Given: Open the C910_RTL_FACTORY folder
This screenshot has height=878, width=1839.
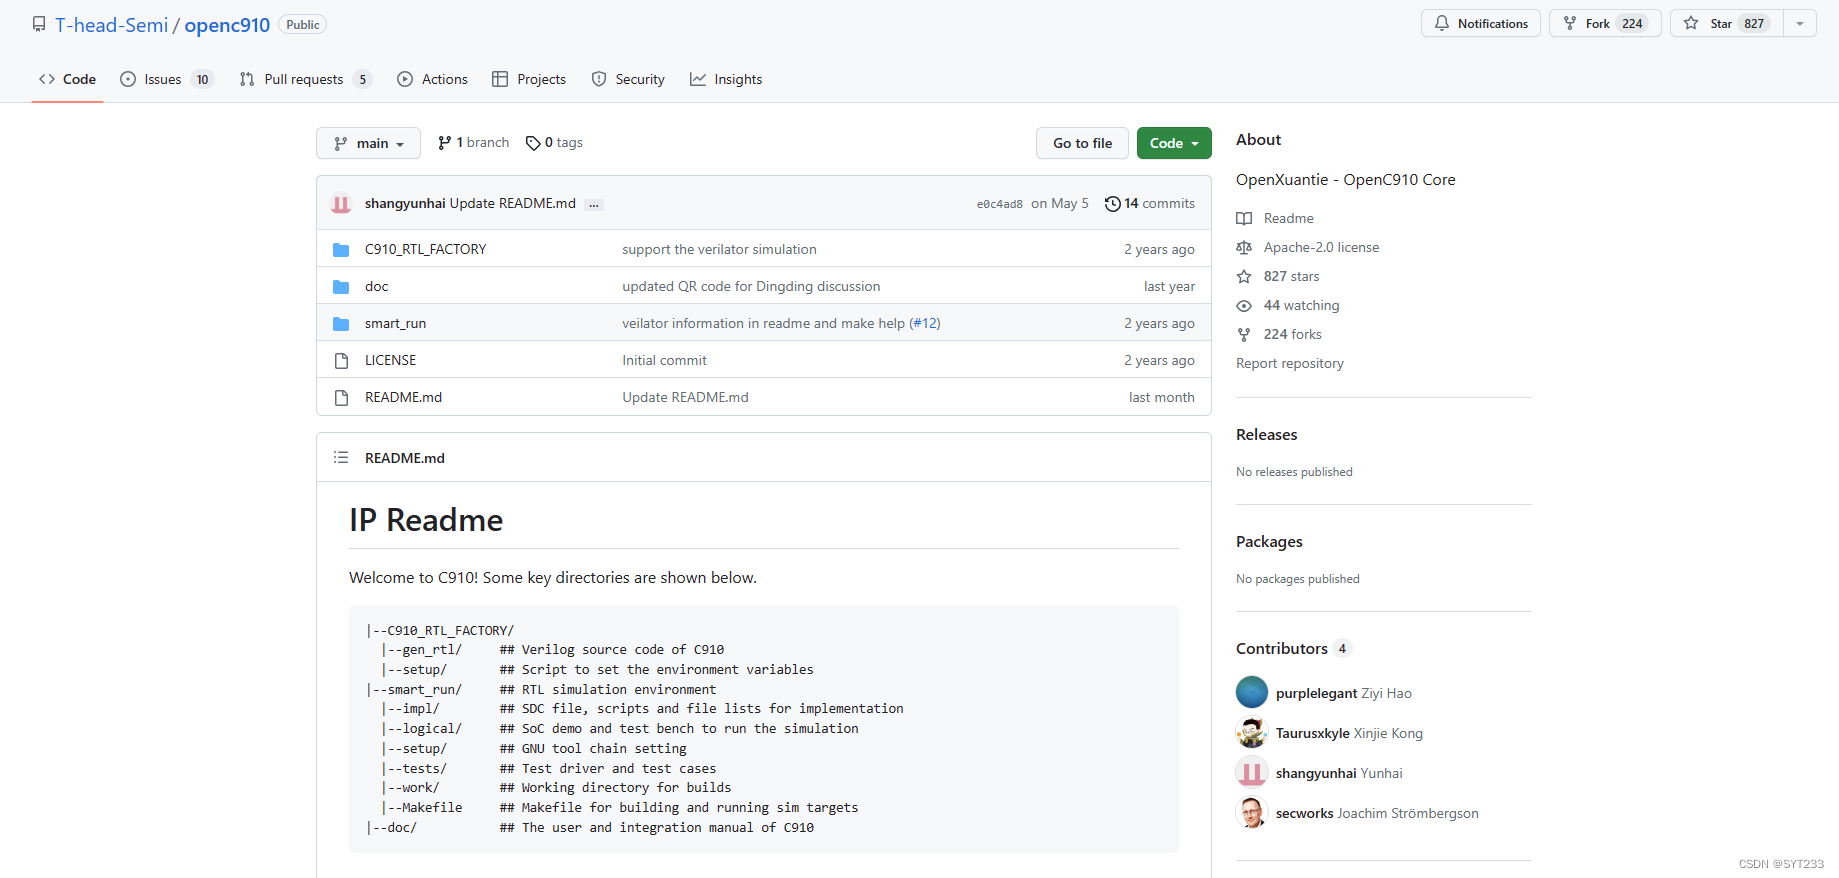Looking at the screenshot, I should 426,249.
